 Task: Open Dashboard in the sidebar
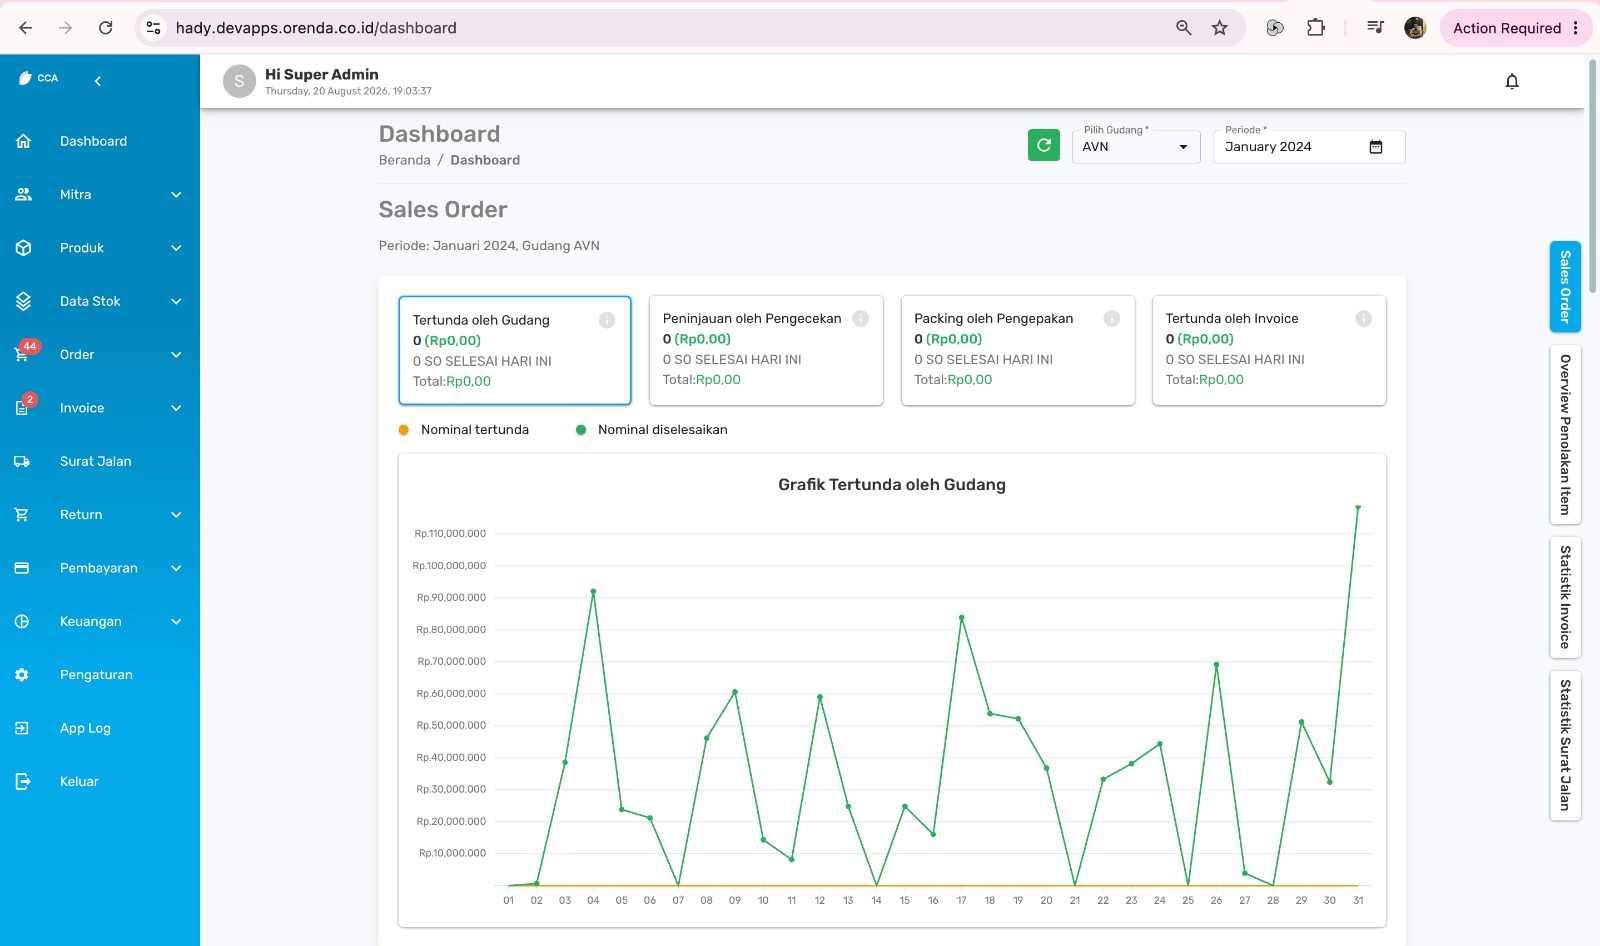click(100, 141)
